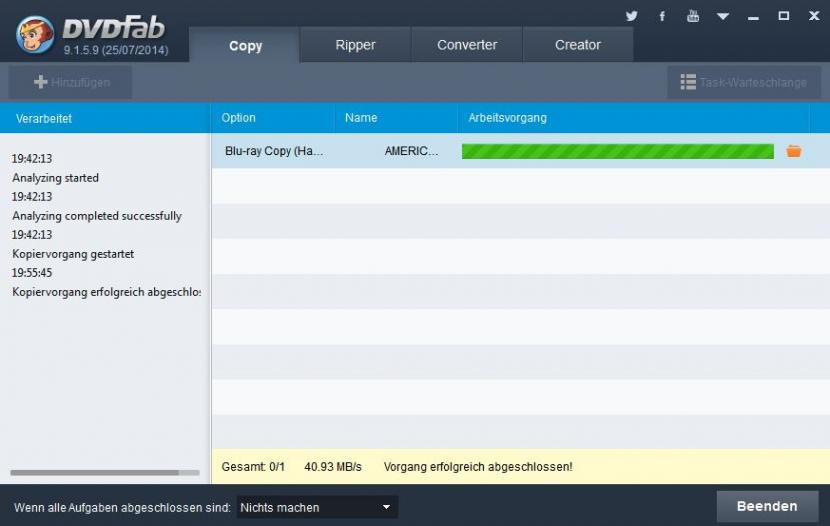This screenshot has width=830, height=526.
Task: Click the 19:55:45 timestamp in log
Action: (x=32, y=273)
